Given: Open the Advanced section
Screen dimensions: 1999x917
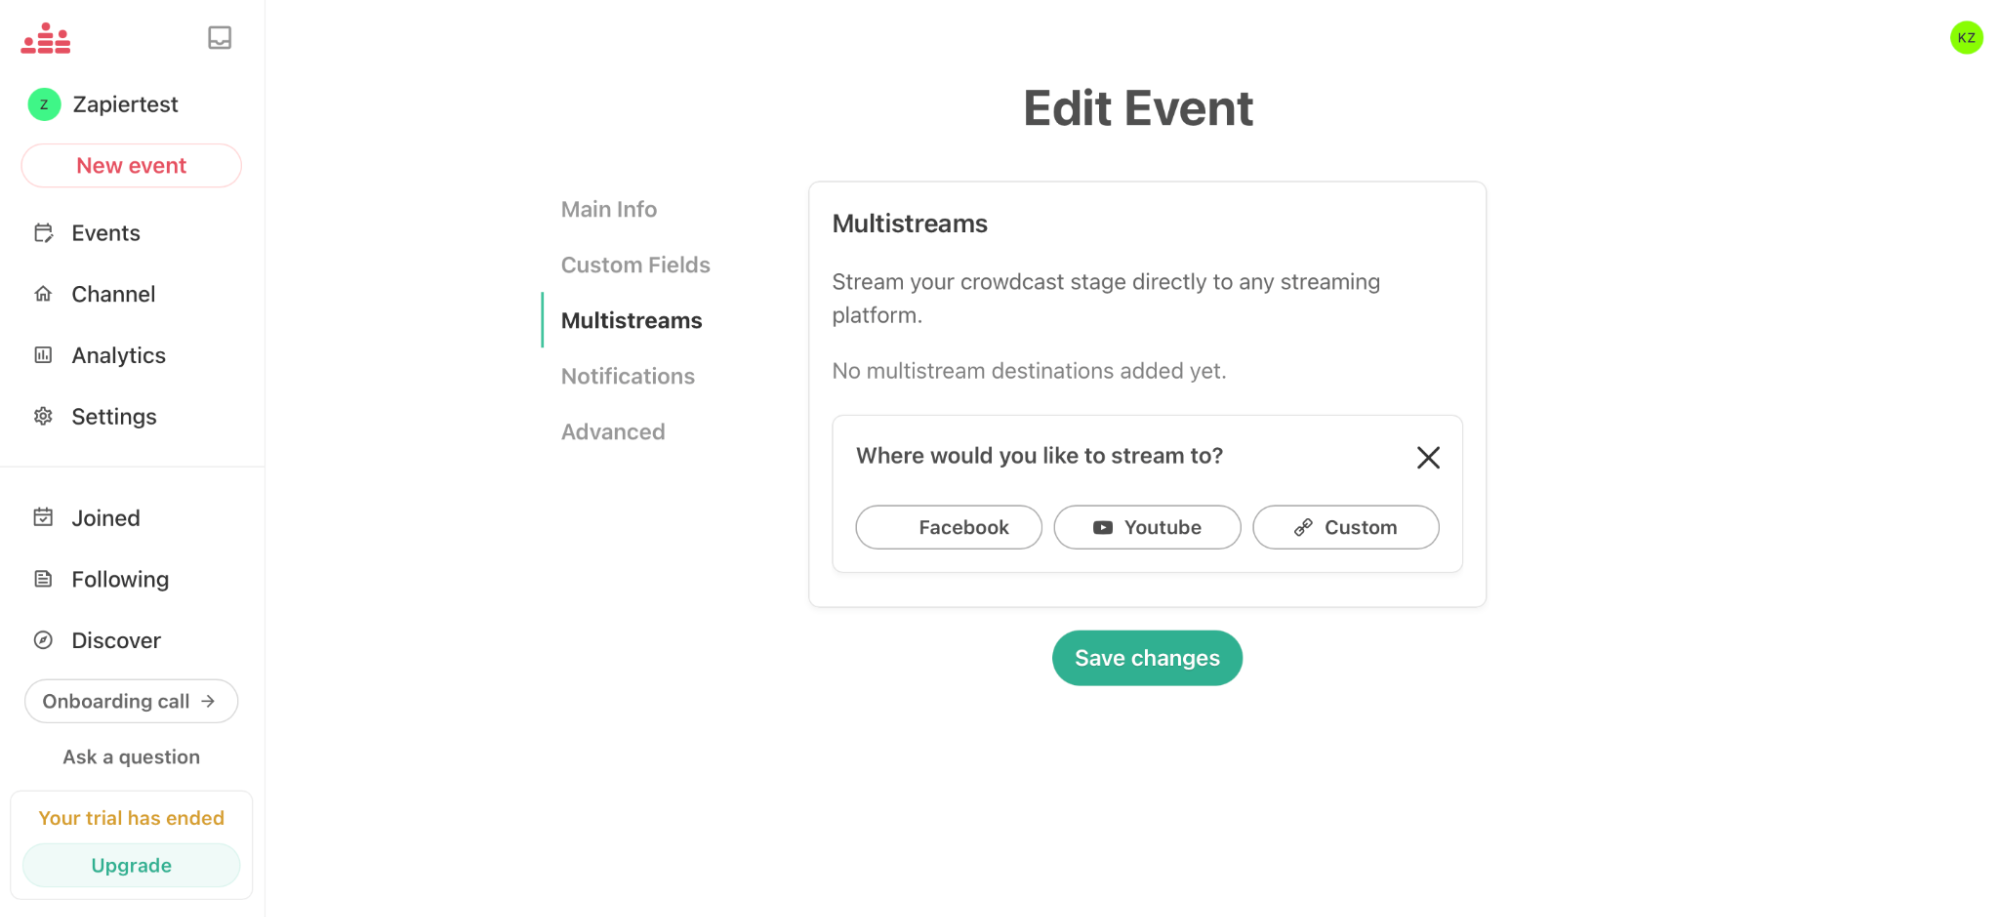Looking at the screenshot, I should (x=613, y=431).
